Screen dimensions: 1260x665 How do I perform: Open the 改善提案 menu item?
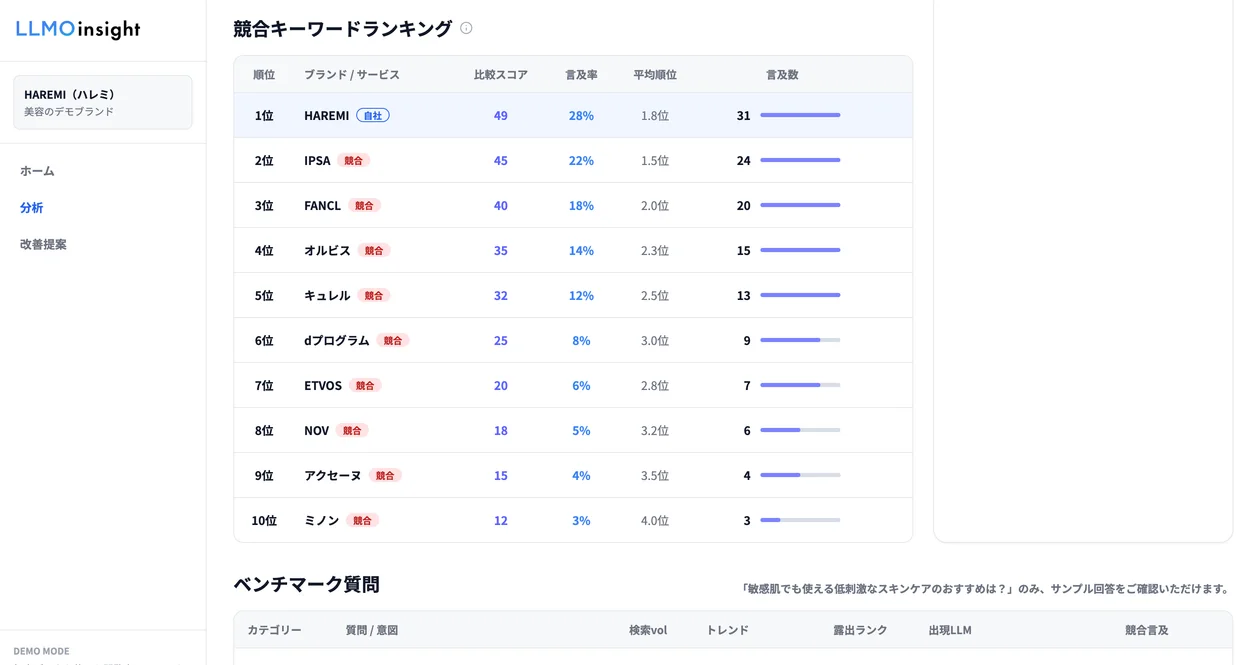(x=43, y=244)
